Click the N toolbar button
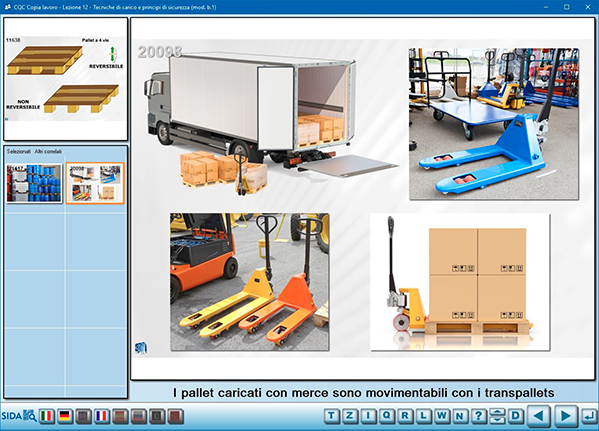Viewport: 599px width, 431px height. [x=460, y=416]
